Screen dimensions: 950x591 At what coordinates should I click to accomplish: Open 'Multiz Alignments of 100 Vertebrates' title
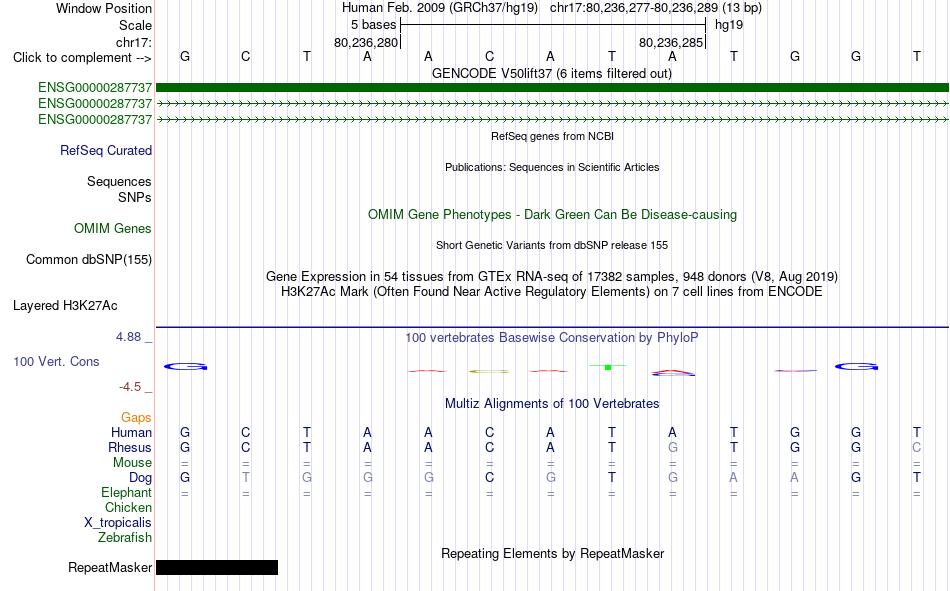coord(552,404)
